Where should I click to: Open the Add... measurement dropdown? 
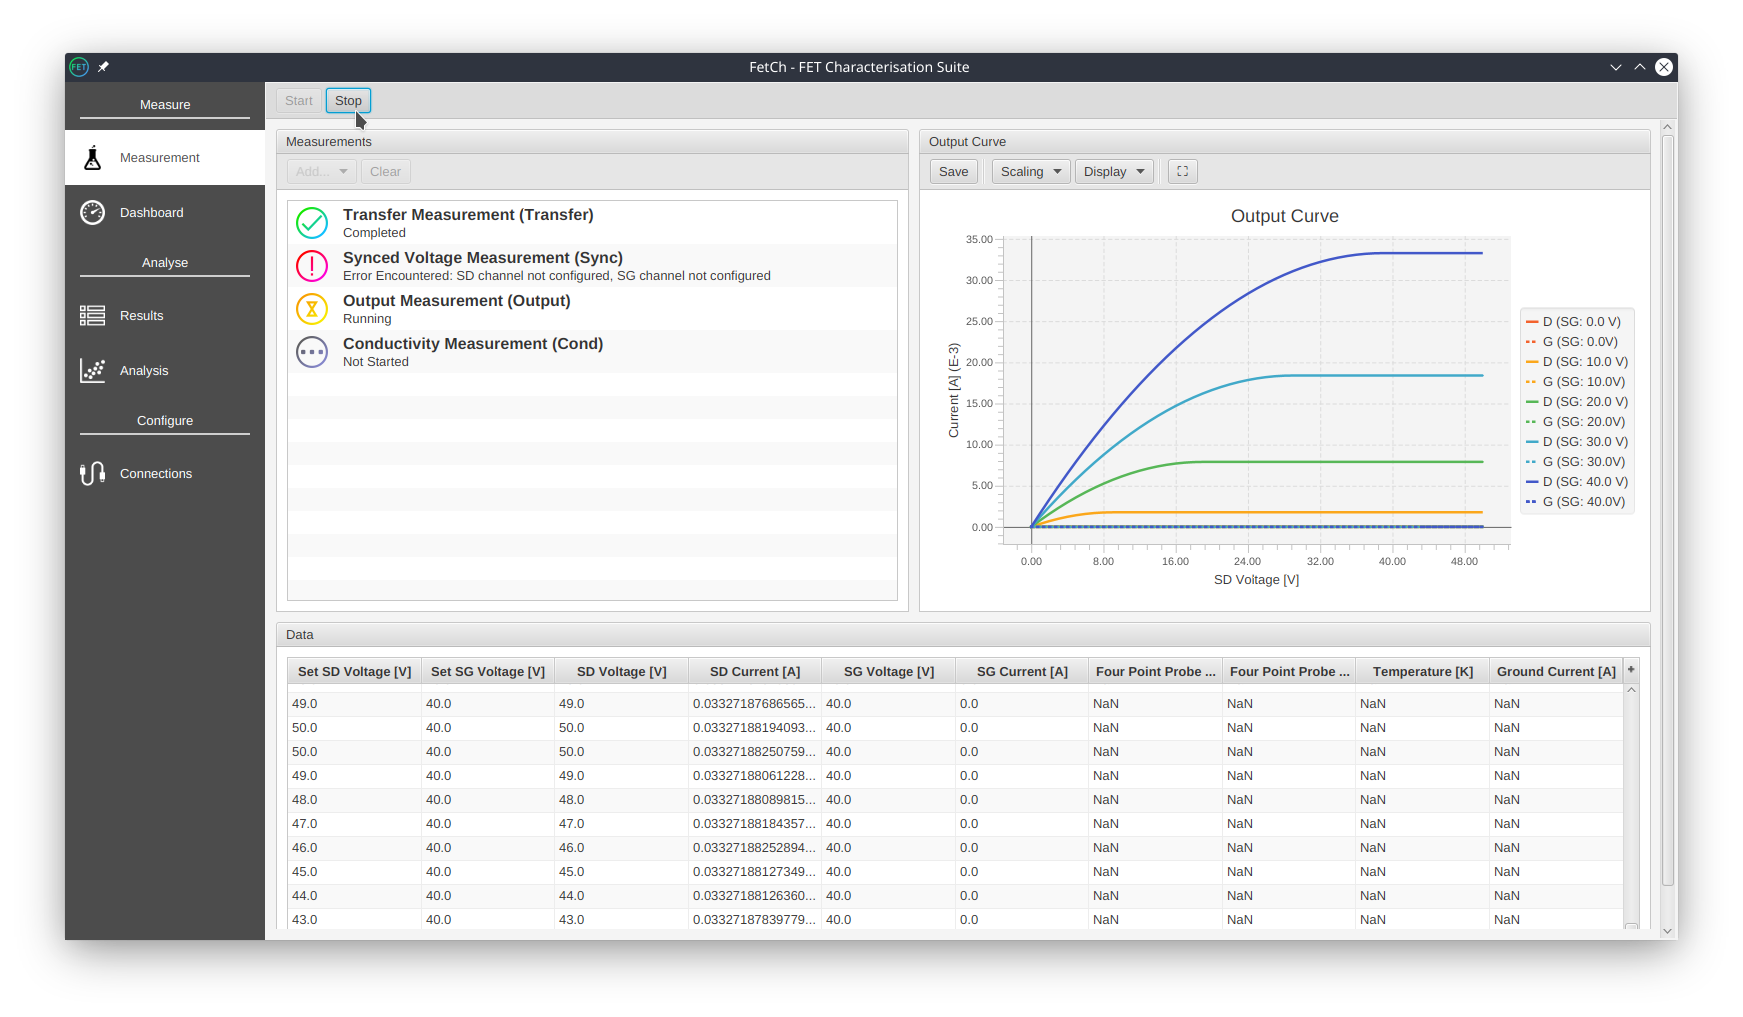(322, 172)
